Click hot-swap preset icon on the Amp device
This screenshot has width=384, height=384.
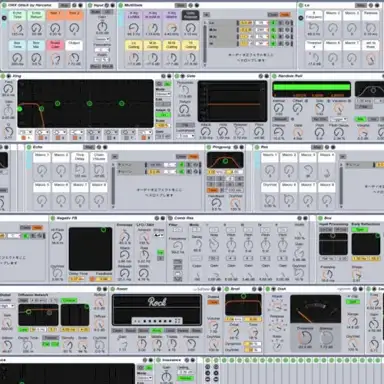coord(213,289)
